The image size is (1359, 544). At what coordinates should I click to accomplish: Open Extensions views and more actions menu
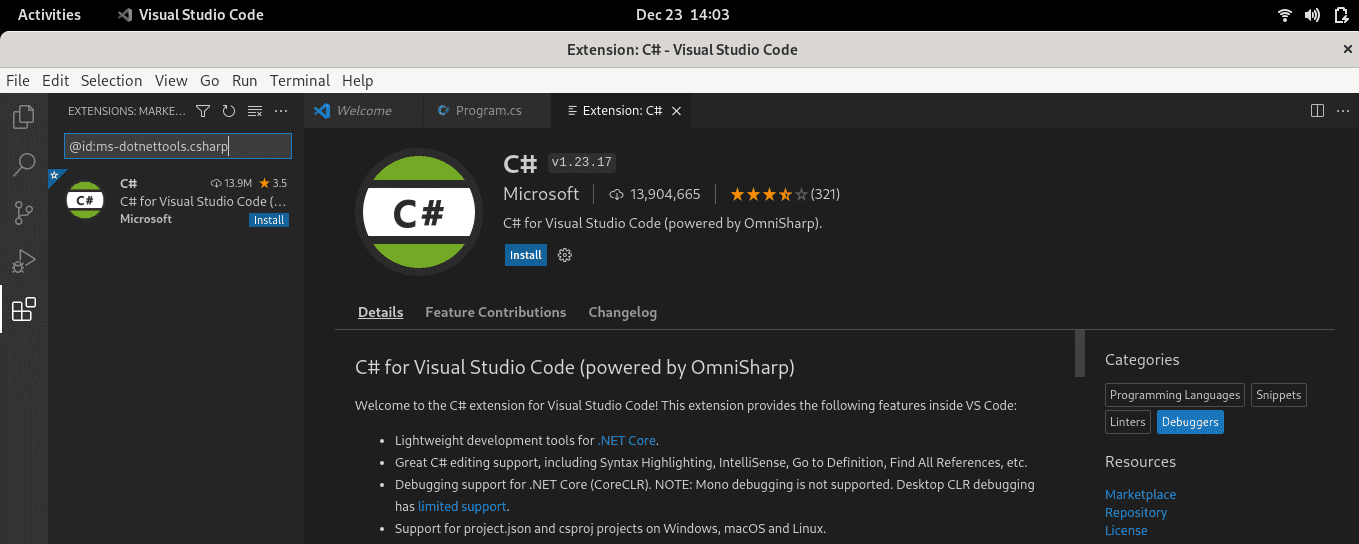click(281, 111)
